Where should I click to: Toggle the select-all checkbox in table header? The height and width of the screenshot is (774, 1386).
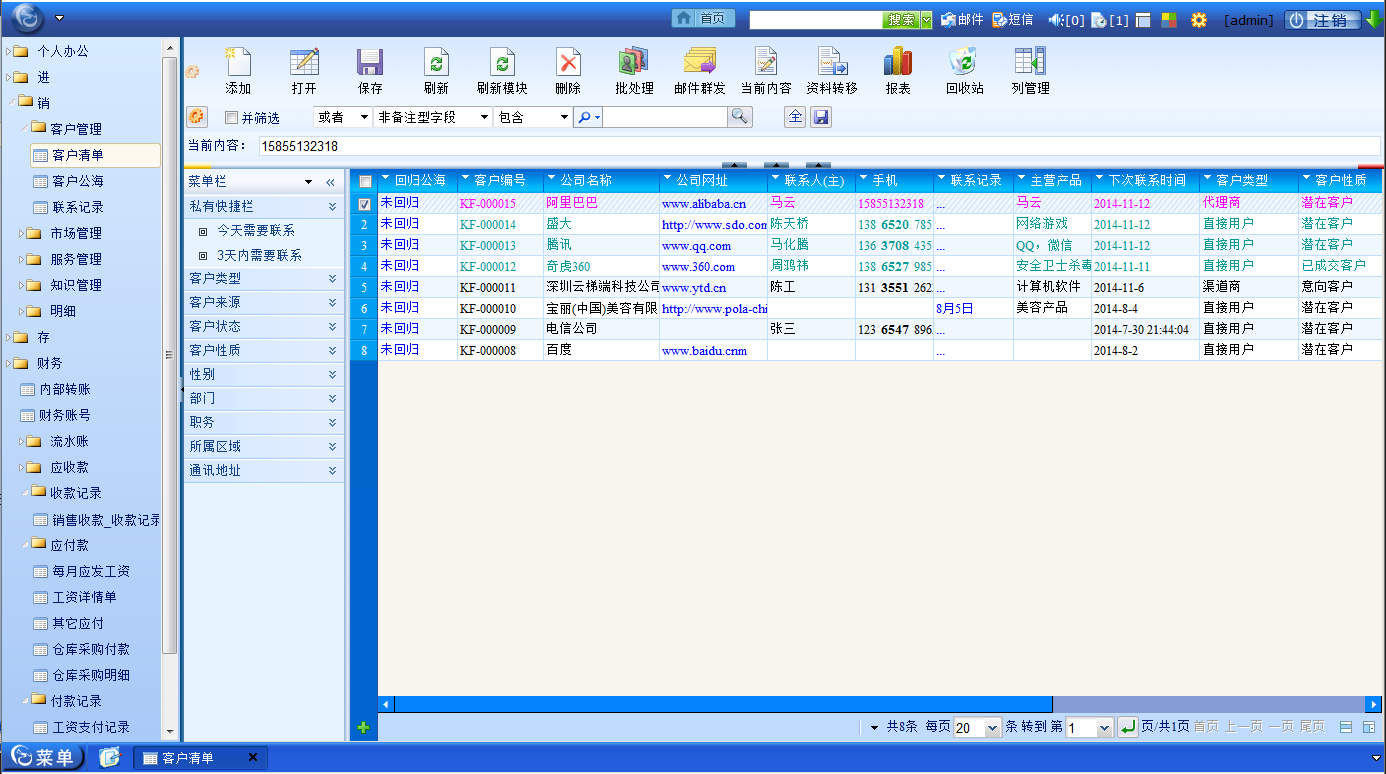pos(365,181)
